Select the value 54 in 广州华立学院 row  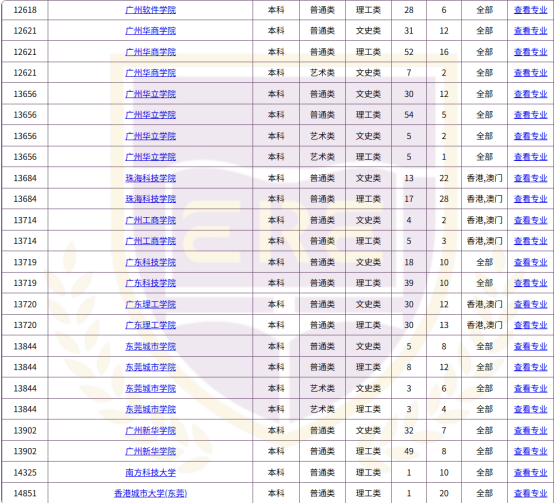point(409,115)
